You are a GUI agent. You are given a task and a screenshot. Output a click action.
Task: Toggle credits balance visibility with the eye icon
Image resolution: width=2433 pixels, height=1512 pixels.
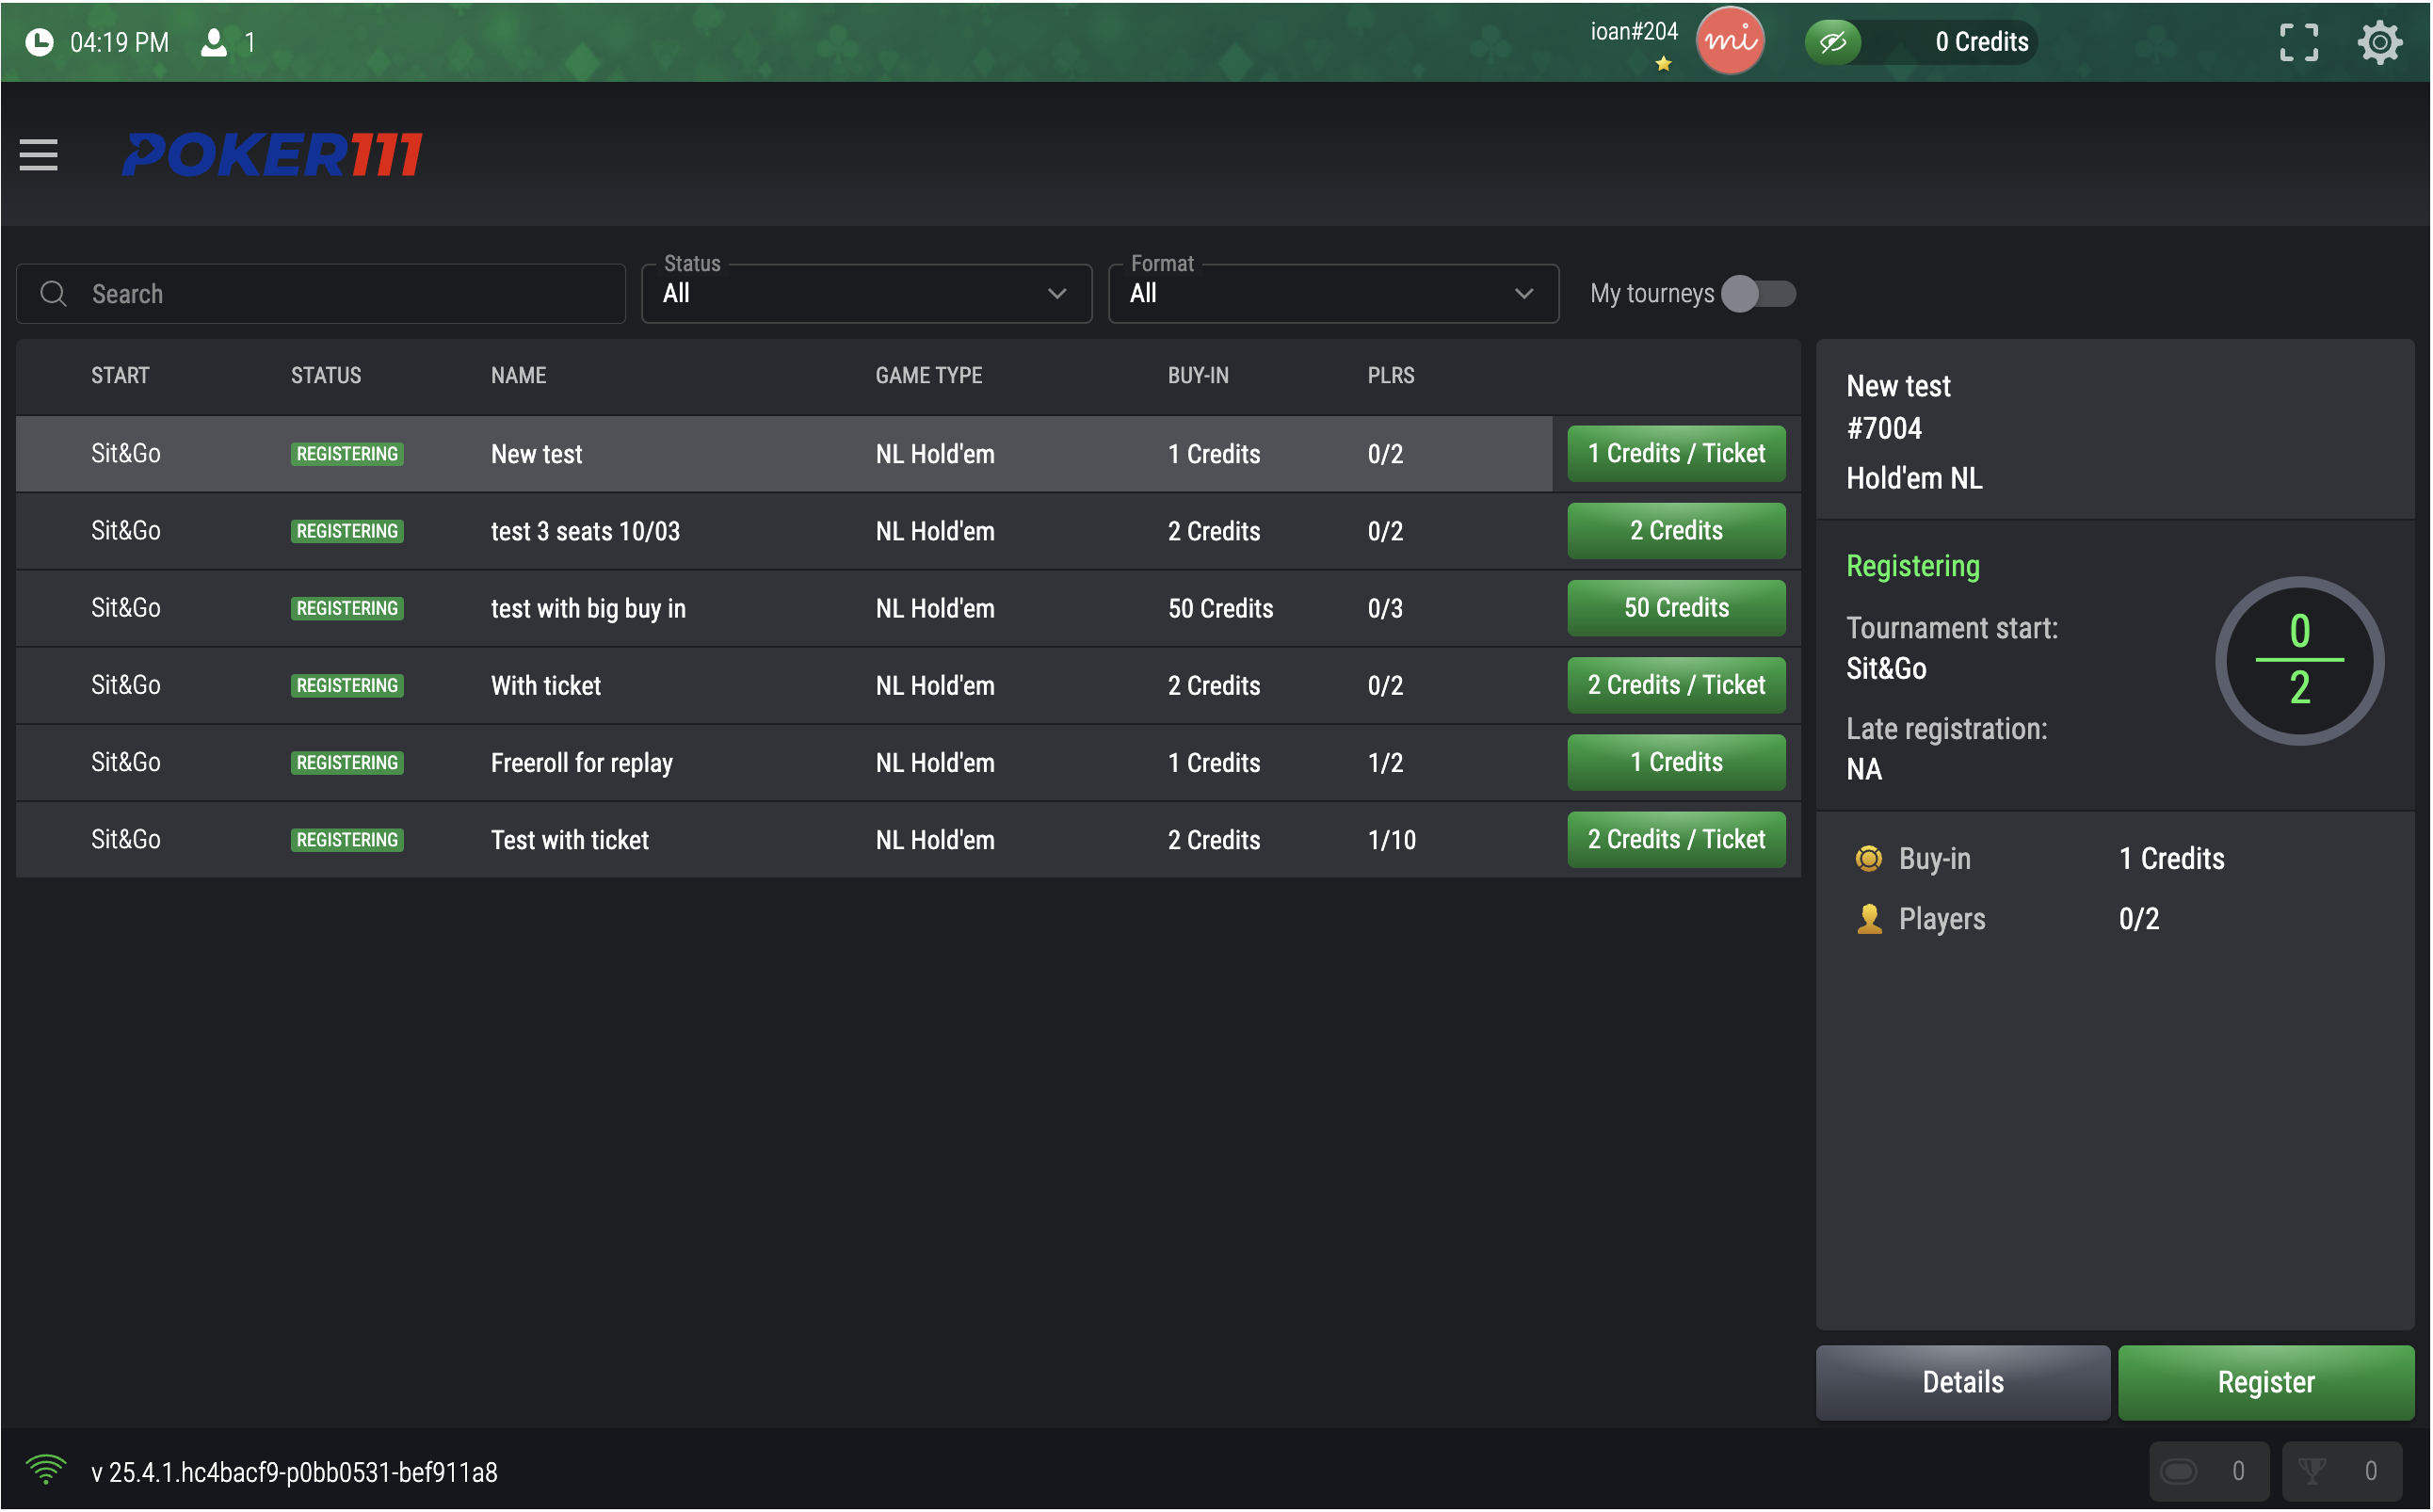tap(1833, 42)
